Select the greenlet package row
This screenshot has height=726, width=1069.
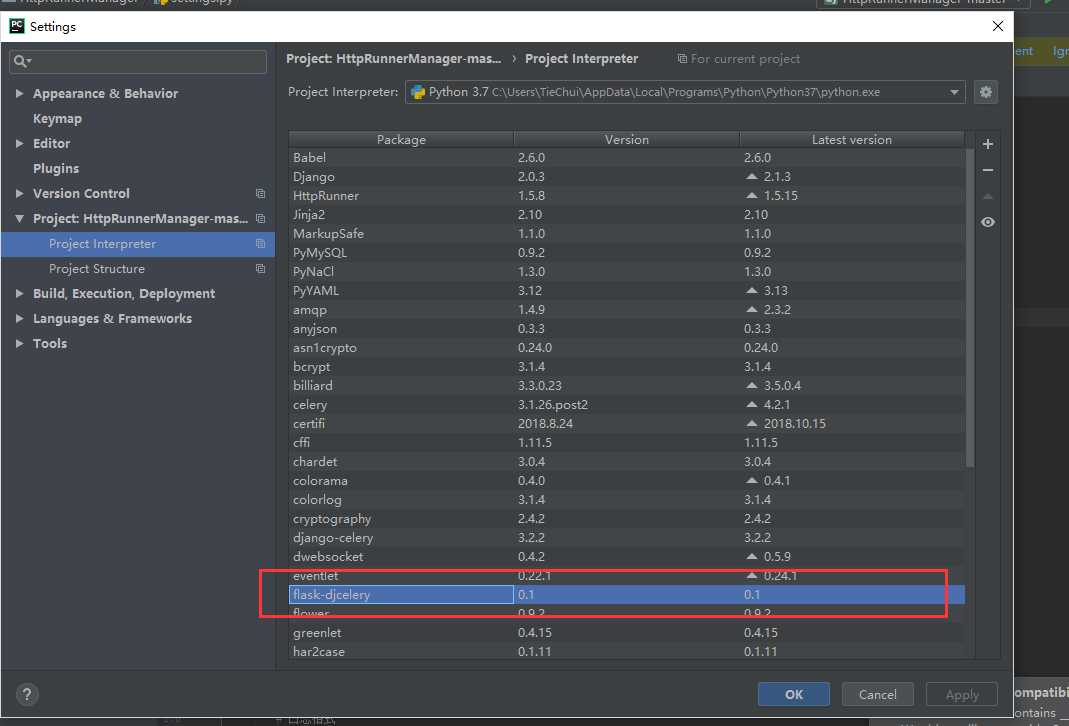coord(627,633)
